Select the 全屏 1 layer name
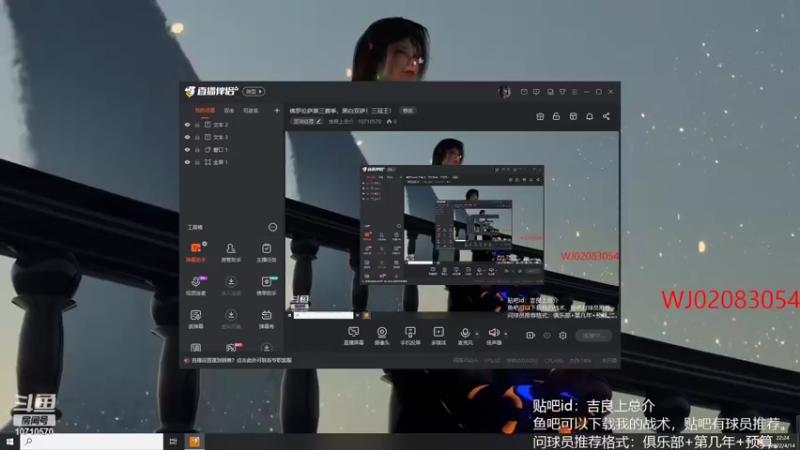This screenshot has width=800, height=450. click(x=220, y=162)
